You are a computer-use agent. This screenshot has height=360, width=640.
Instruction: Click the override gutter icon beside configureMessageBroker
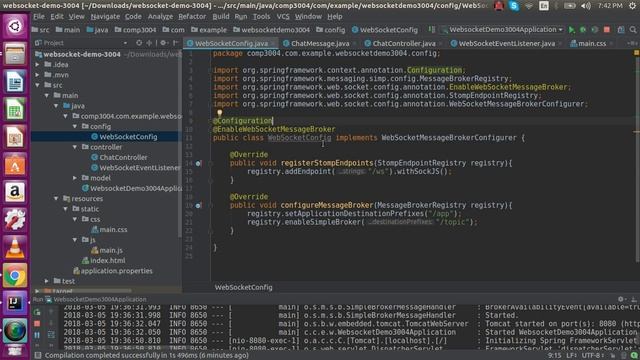coord(198,205)
